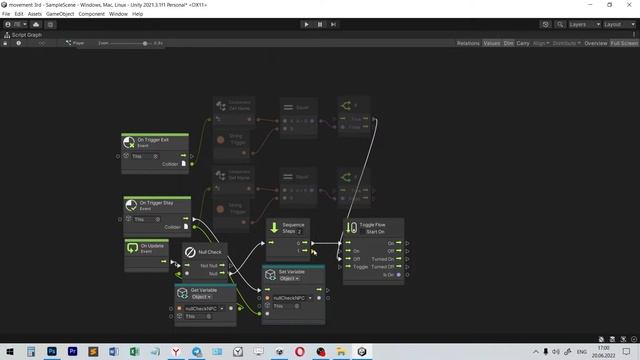Toggle Full Screen in graph toolbar
640x360 pixels.
pos(624,43)
